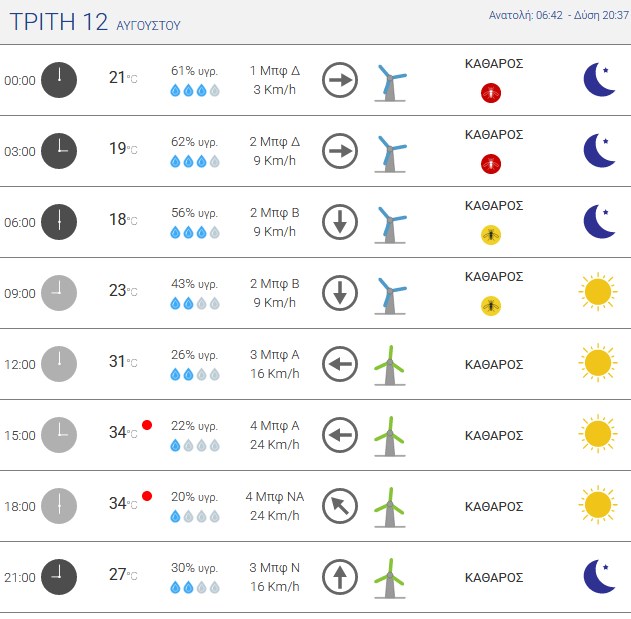Click the red mosquito icon at 00:00
Viewport: 631px width, 619px height.
pyautogui.click(x=491, y=93)
